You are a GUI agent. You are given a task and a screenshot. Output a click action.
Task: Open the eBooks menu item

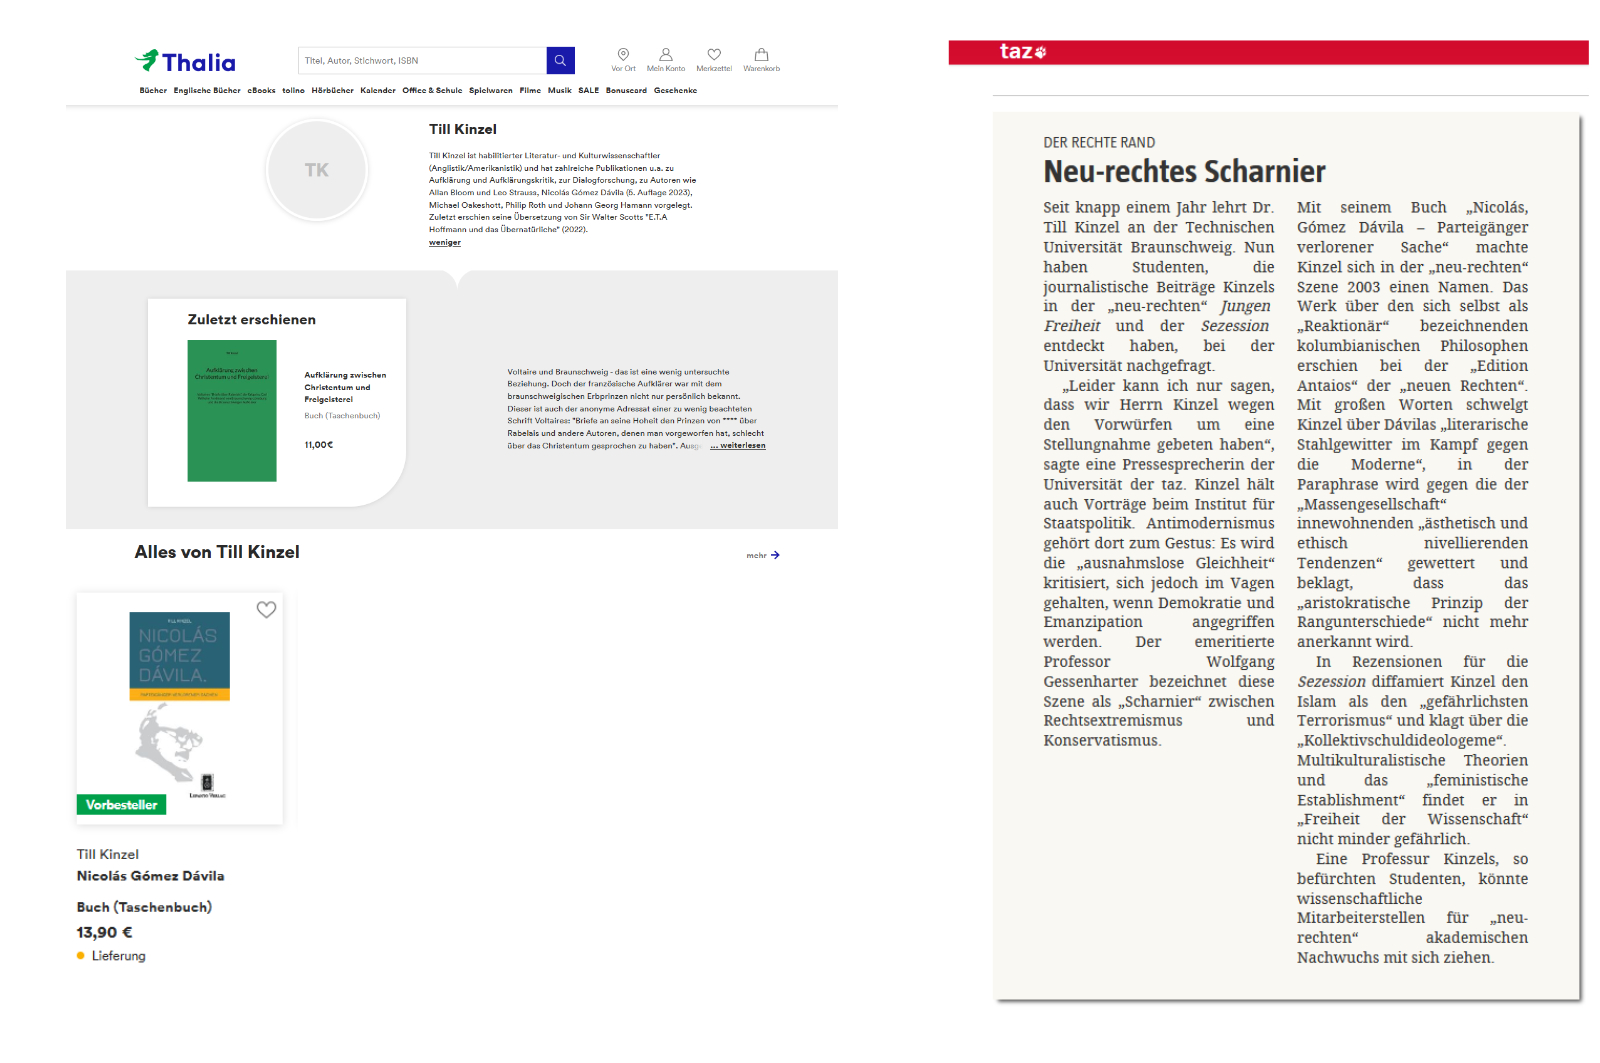261,91
